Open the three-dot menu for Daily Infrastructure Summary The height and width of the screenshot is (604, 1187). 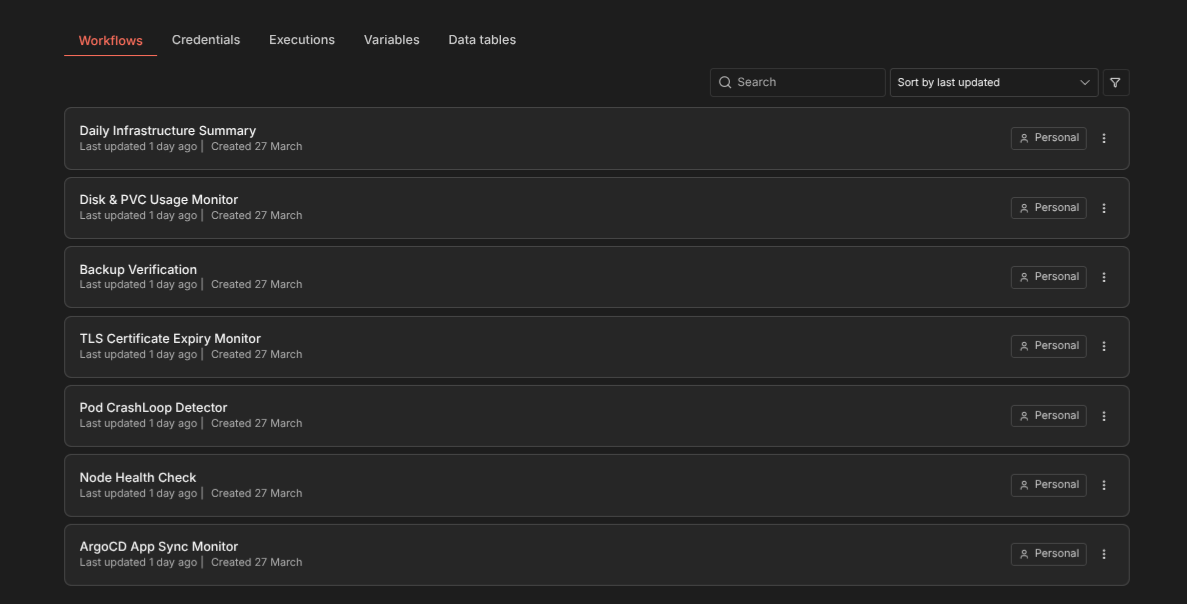coord(1103,138)
